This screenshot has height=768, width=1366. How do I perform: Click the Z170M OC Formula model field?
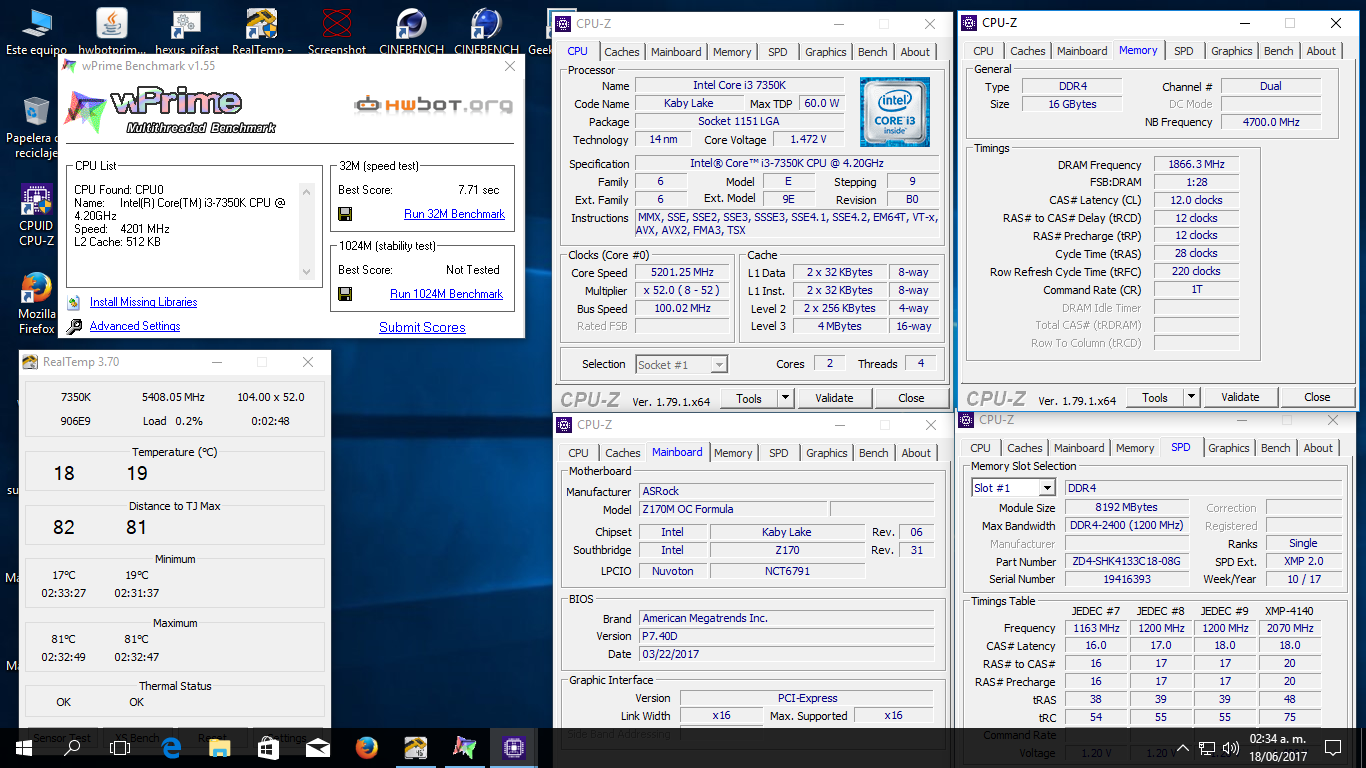(x=733, y=509)
